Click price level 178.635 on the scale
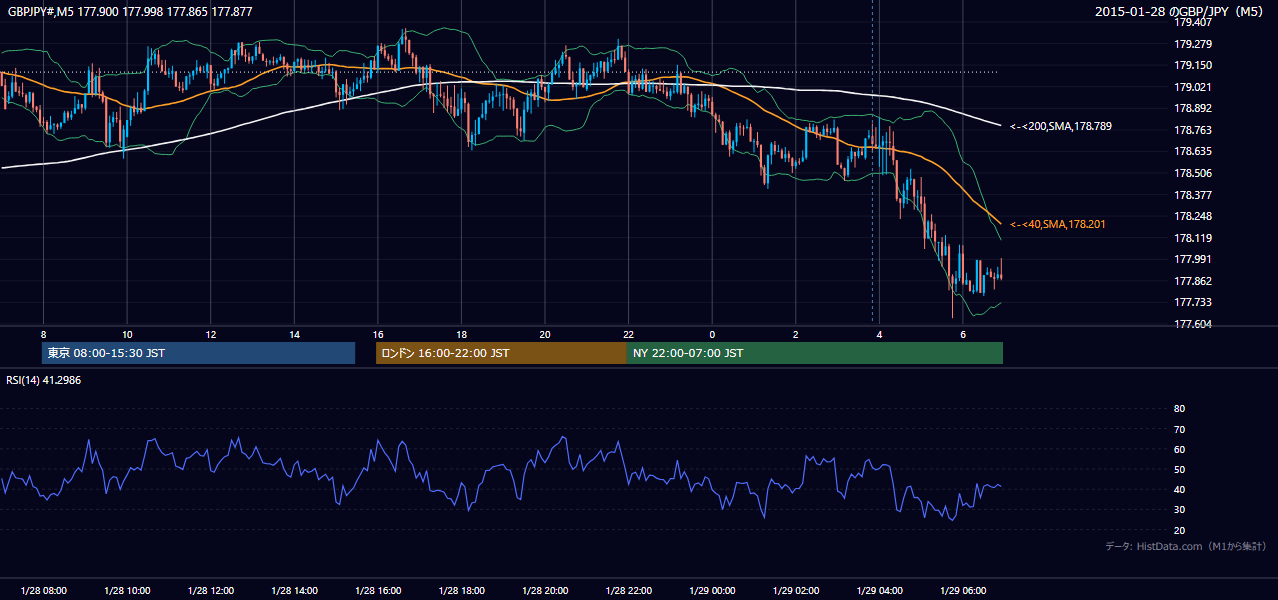1278x600 pixels. (1193, 152)
